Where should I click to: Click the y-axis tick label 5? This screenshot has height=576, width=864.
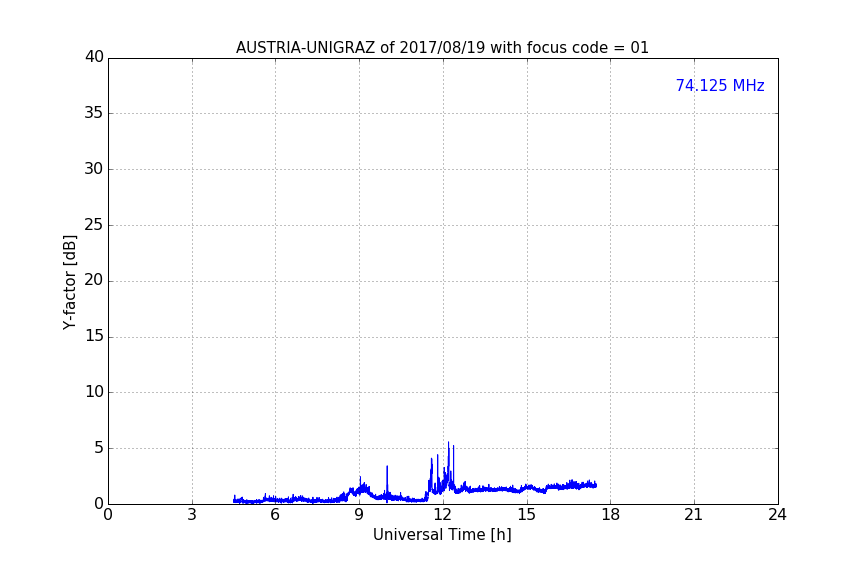99,448
